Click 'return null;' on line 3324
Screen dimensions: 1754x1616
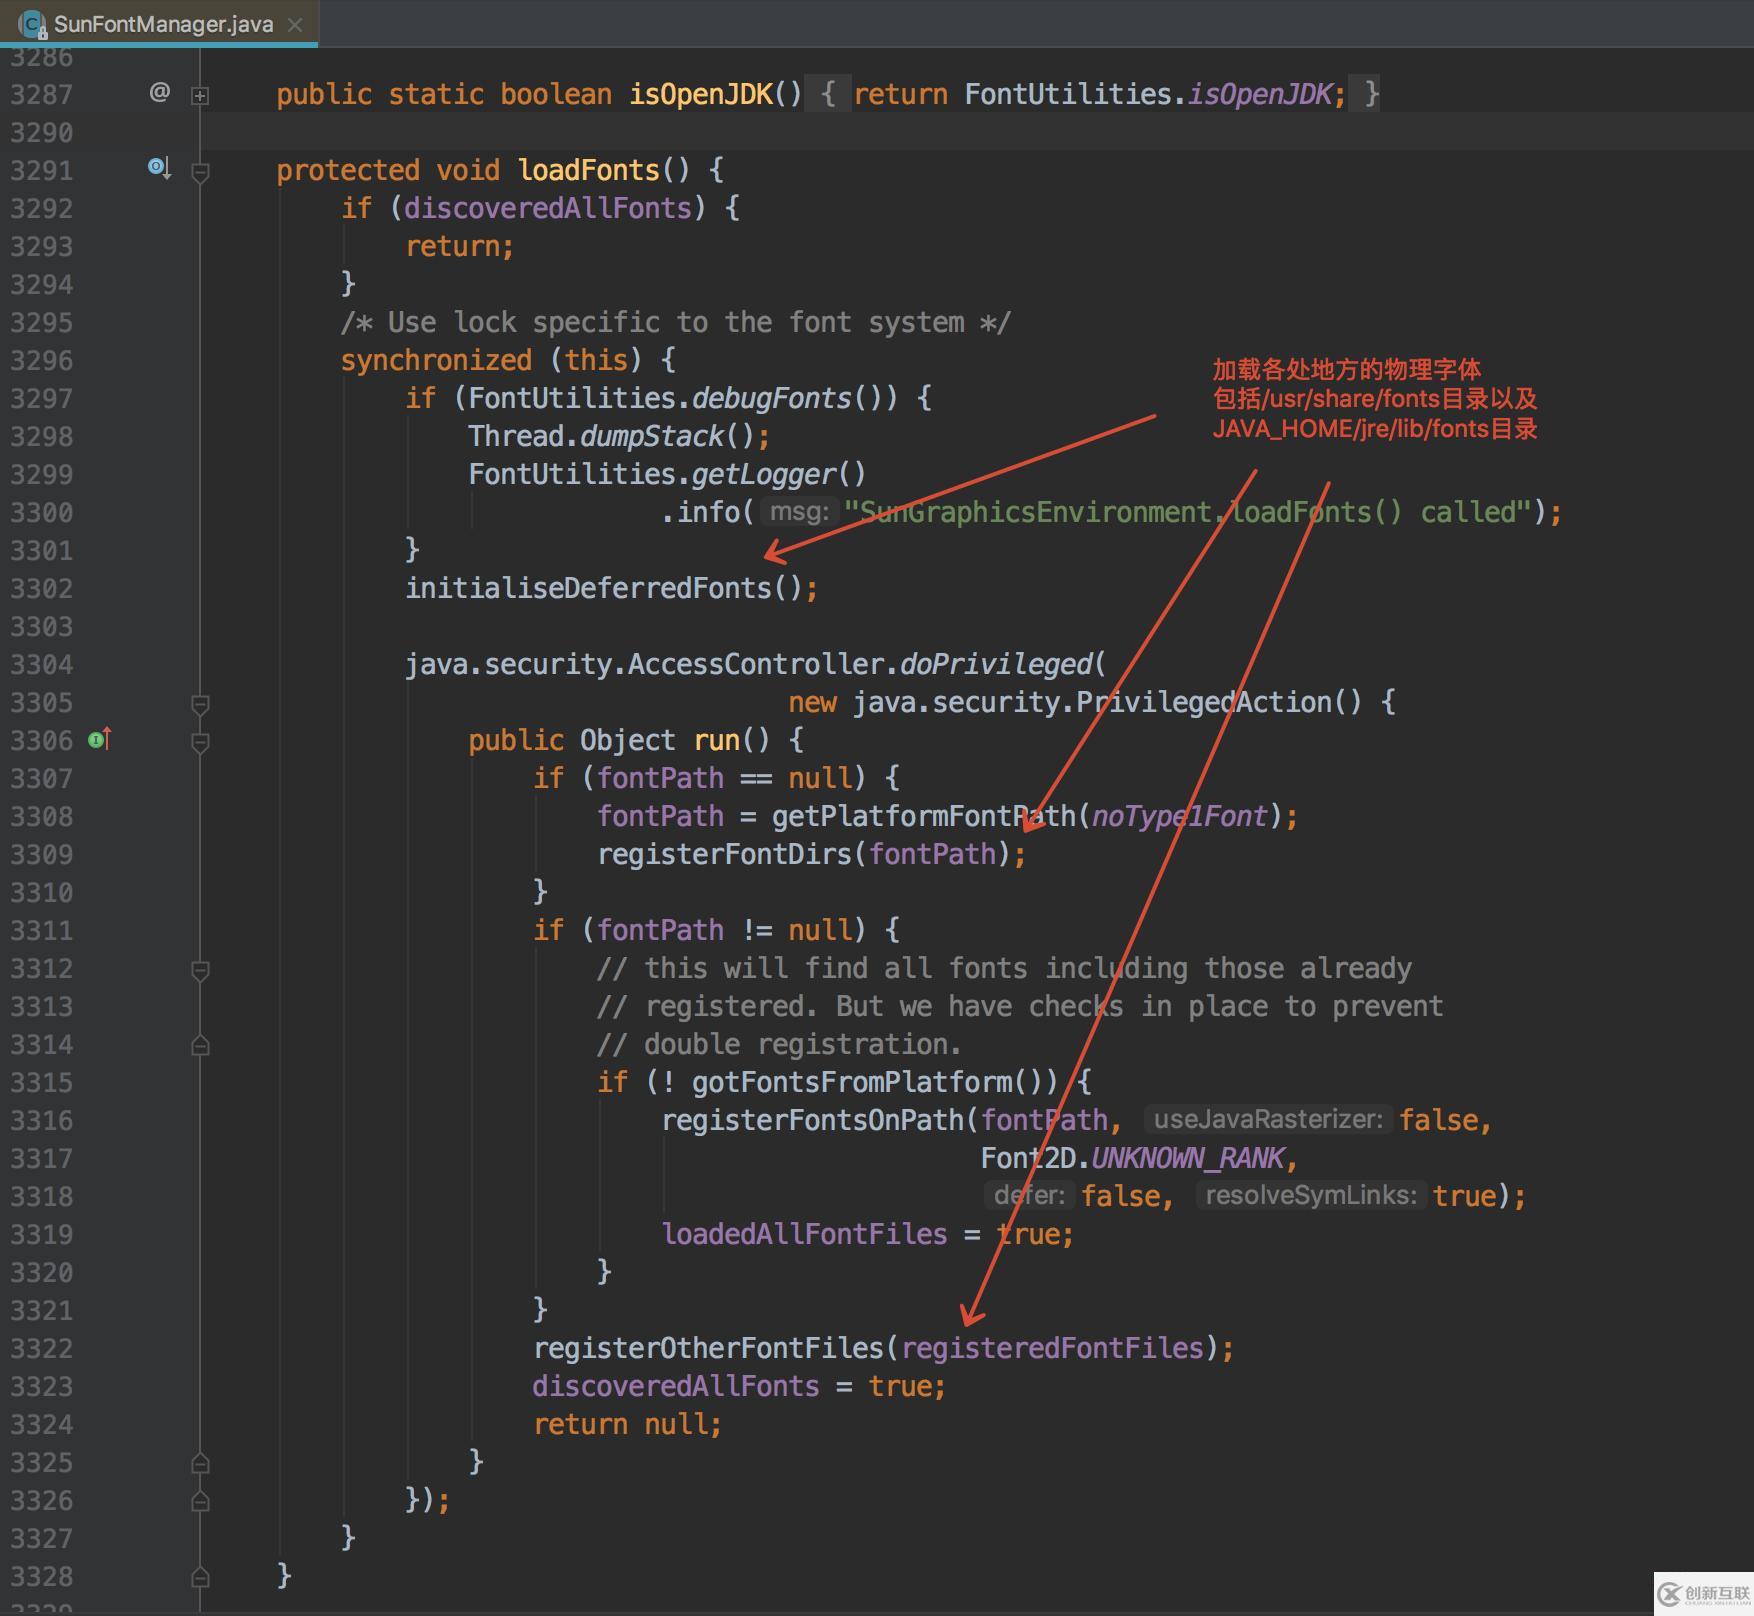click(627, 1424)
